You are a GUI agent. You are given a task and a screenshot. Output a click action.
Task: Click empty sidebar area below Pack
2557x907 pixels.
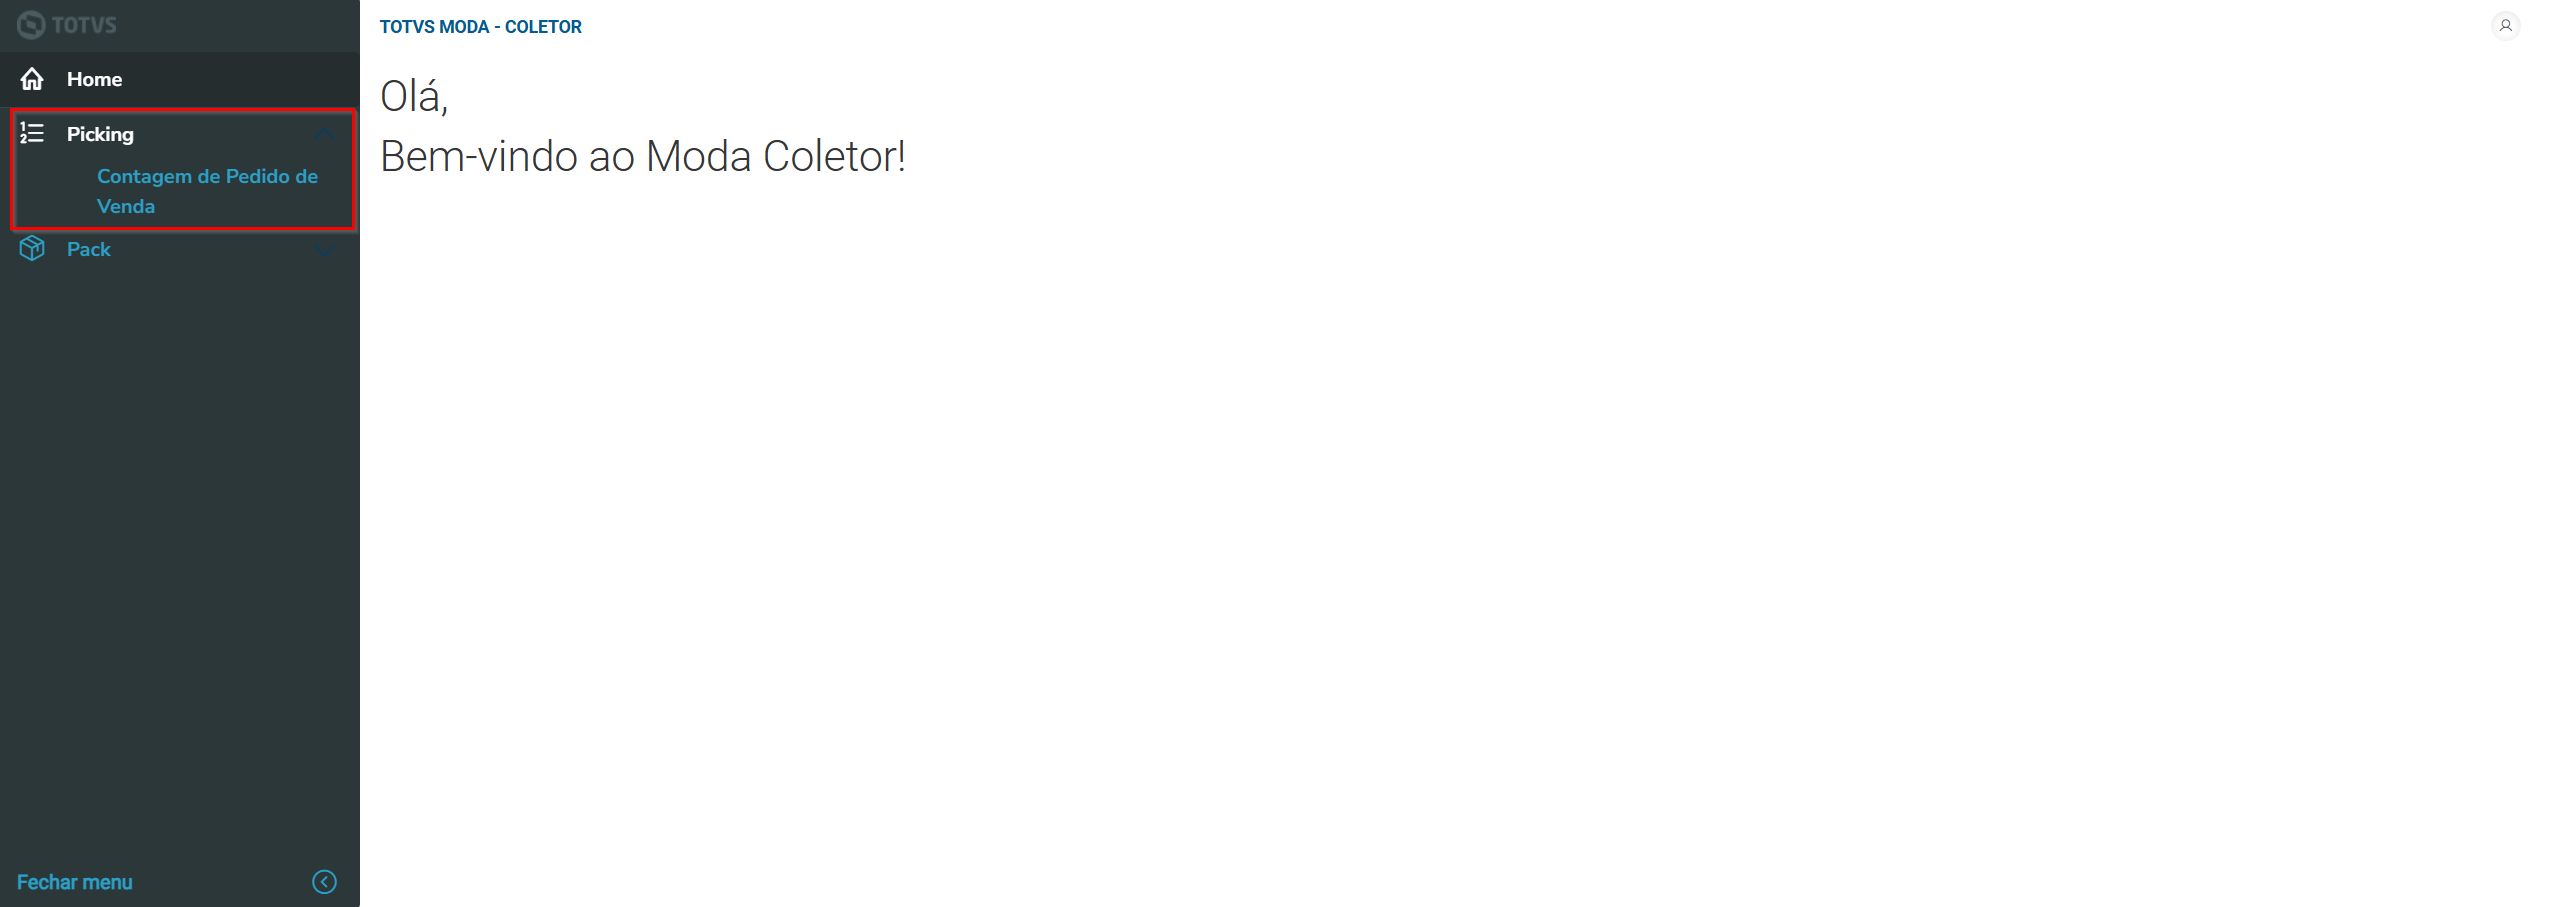click(180, 550)
